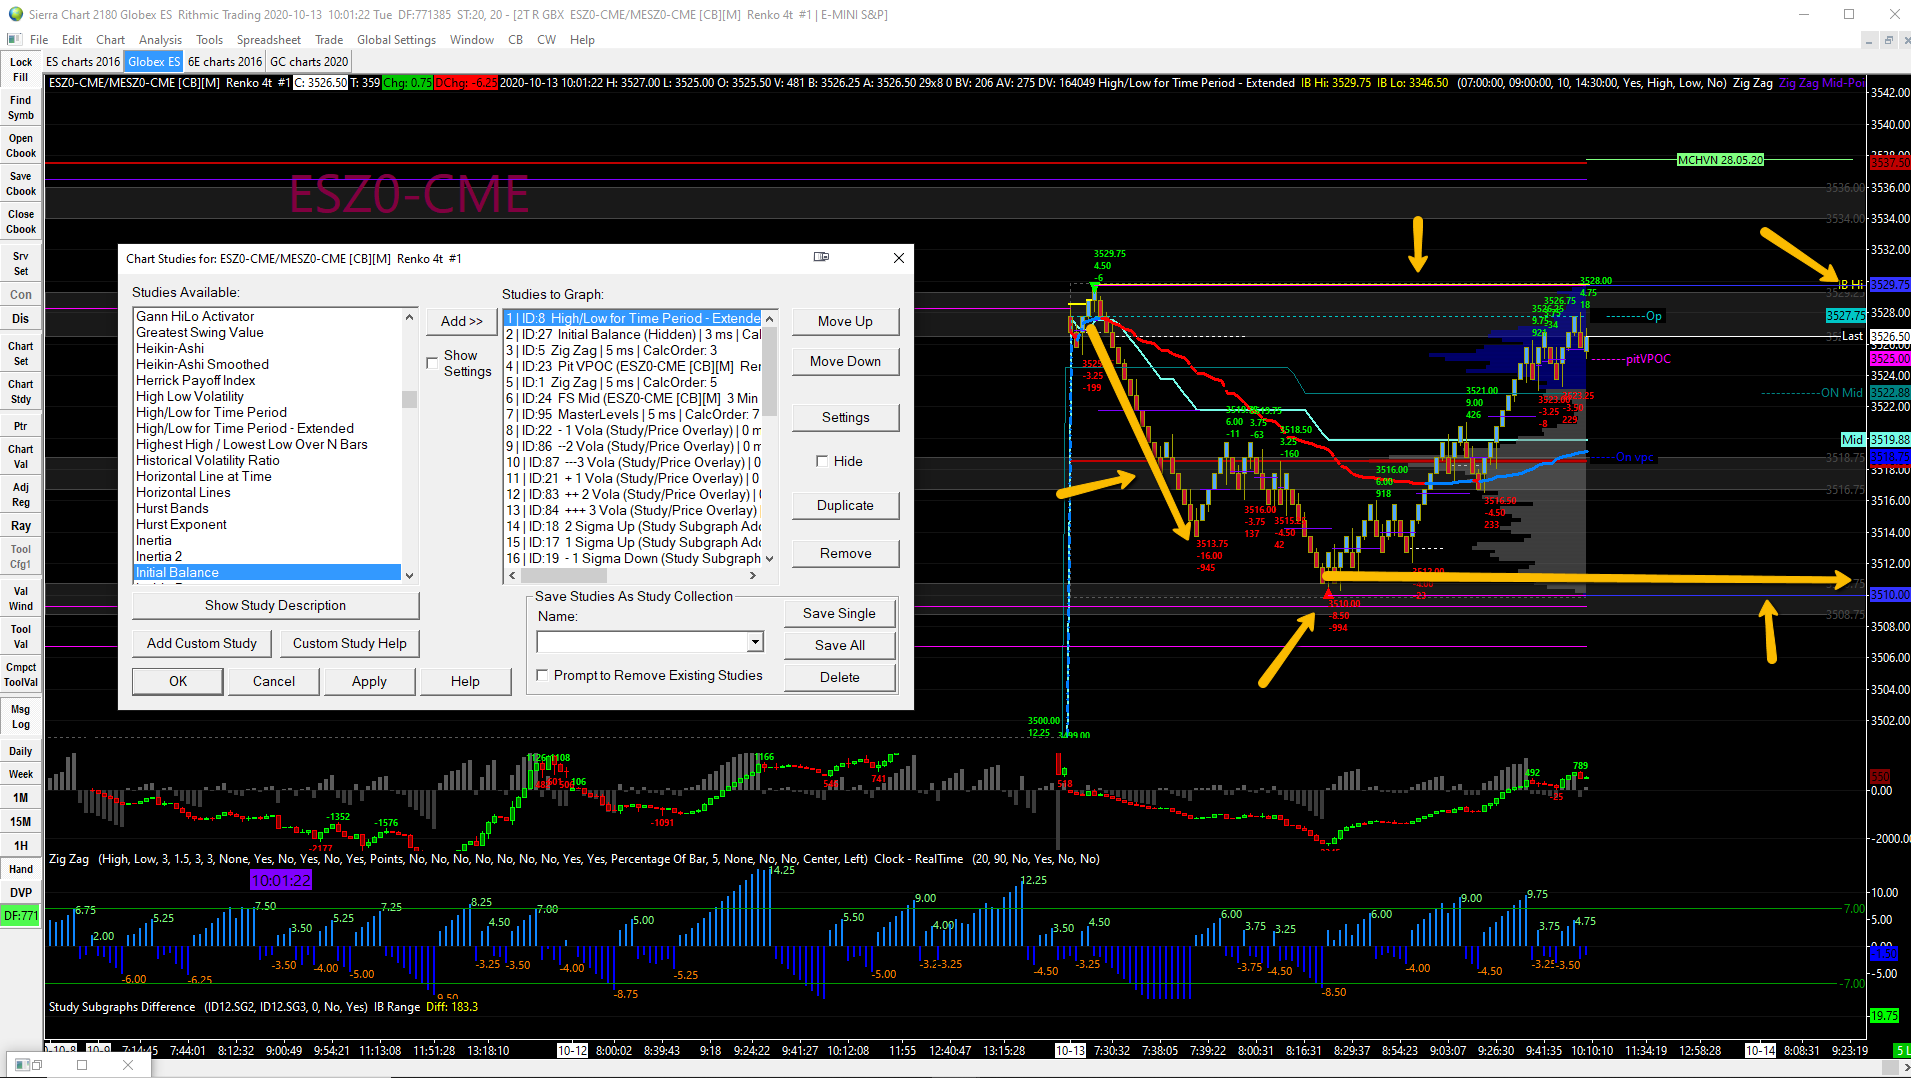The height and width of the screenshot is (1078, 1911).
Task: Click the Add Custom Study button
Action: point(202,643)
